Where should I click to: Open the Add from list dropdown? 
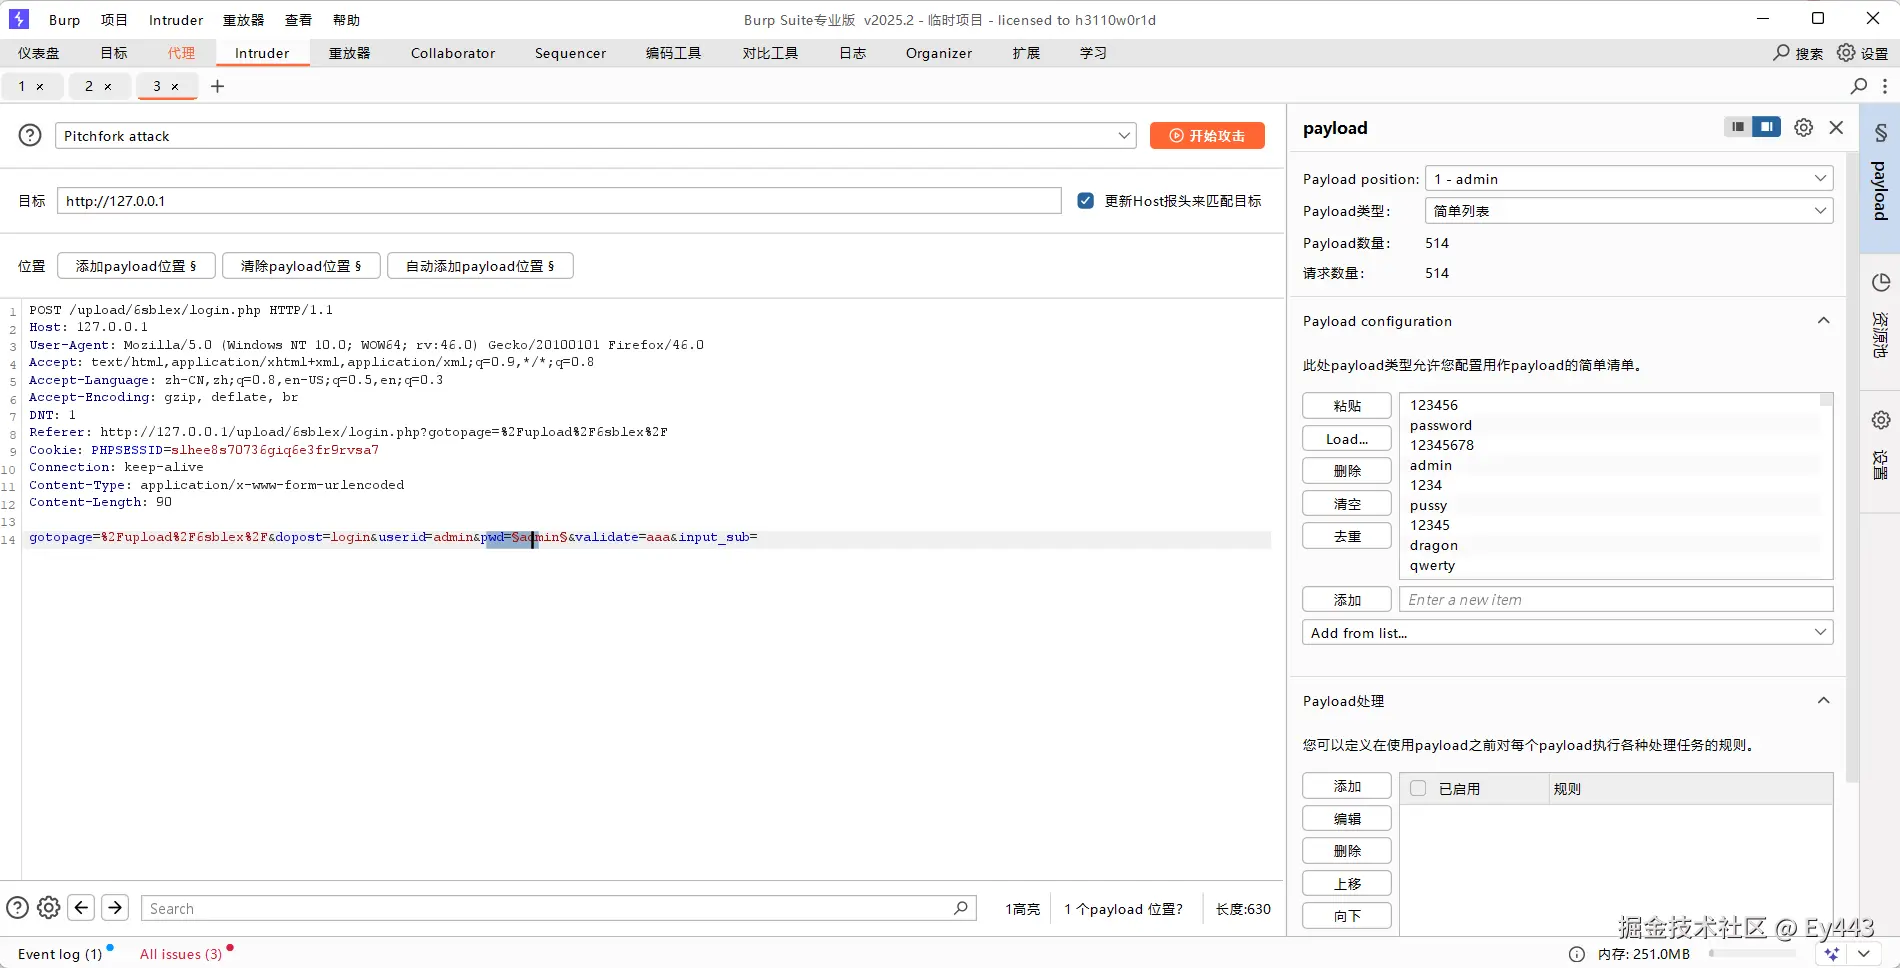point(1568,633)
